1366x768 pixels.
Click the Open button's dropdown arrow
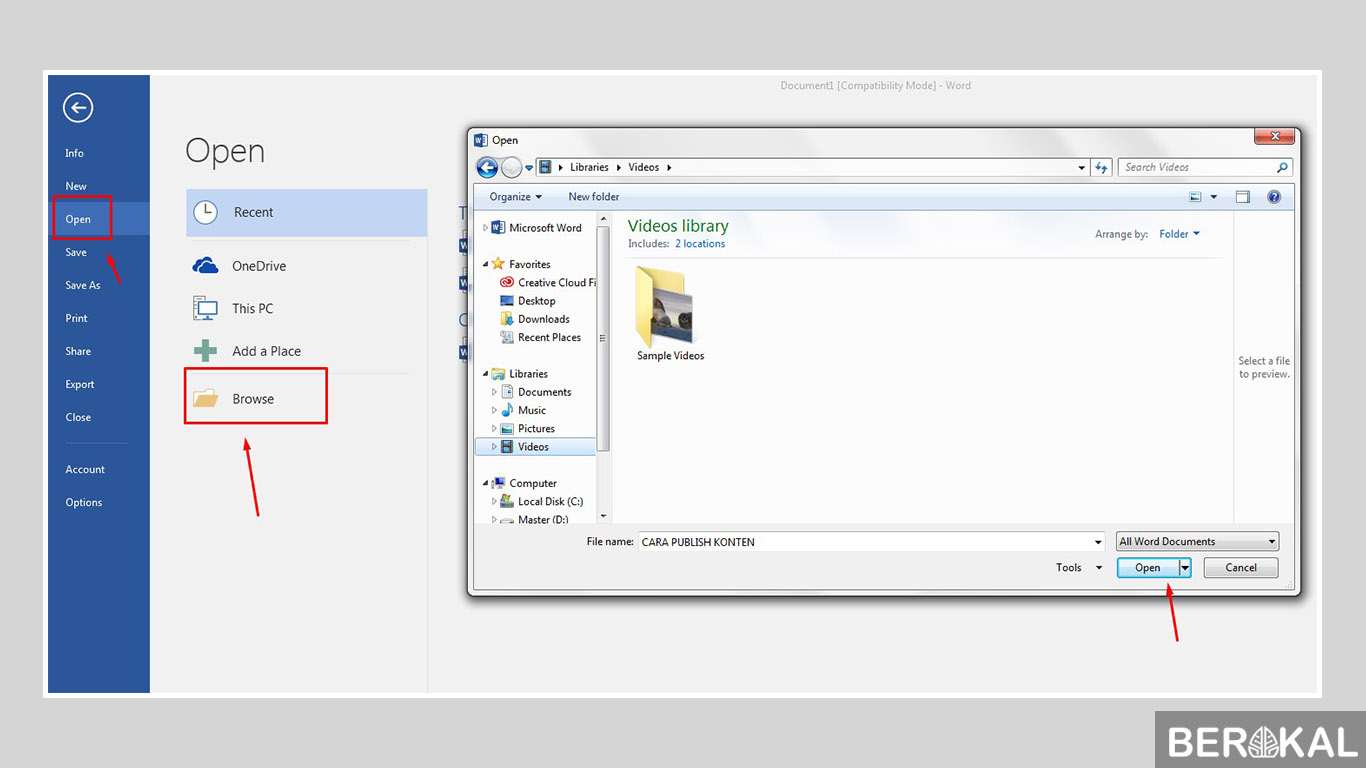click(x=1185, y=567)
